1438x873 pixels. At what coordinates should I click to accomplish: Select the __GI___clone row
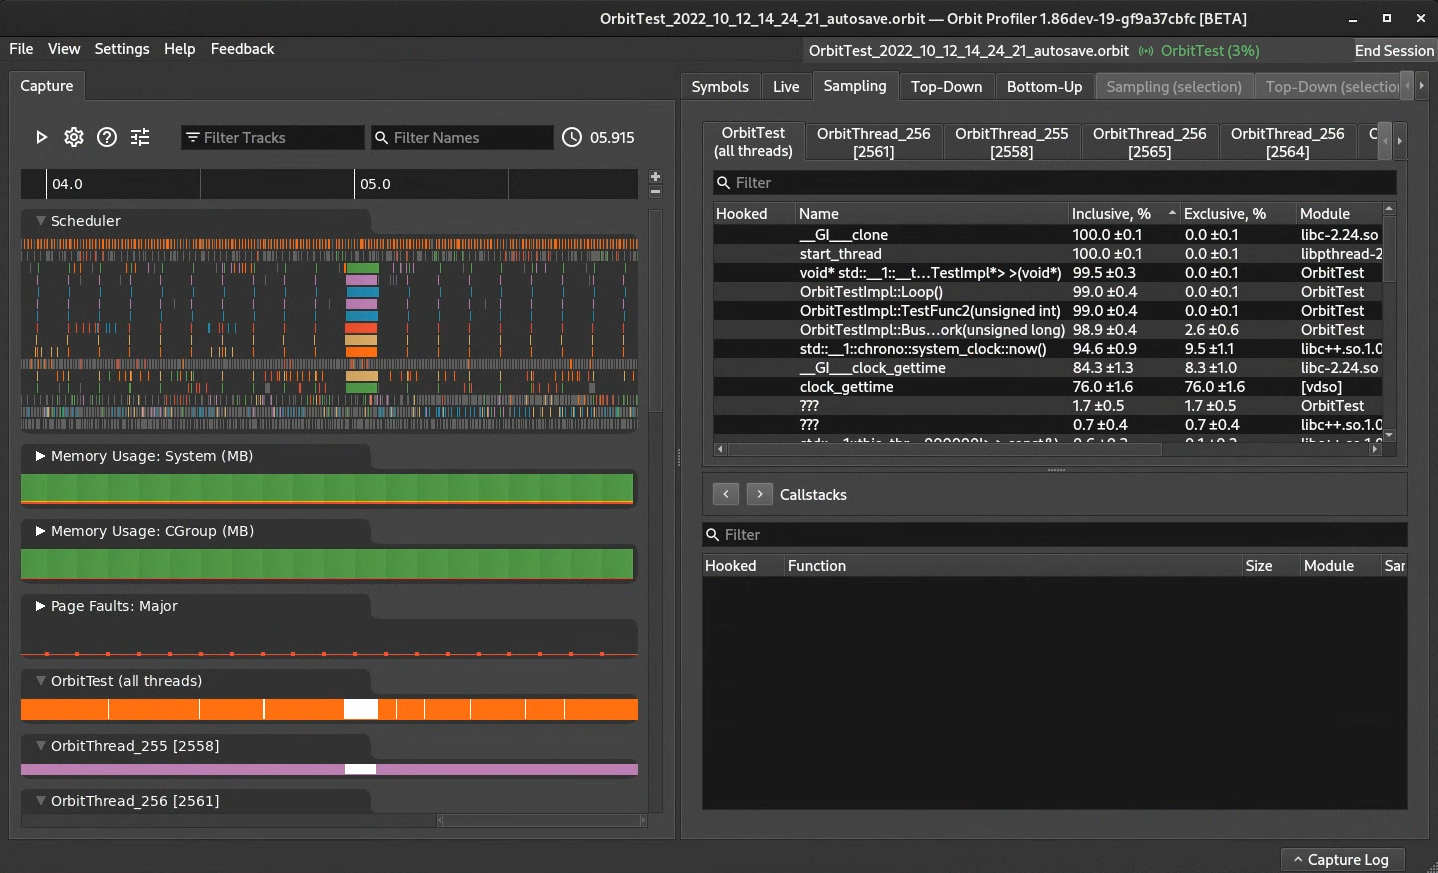coord(1048,235)
